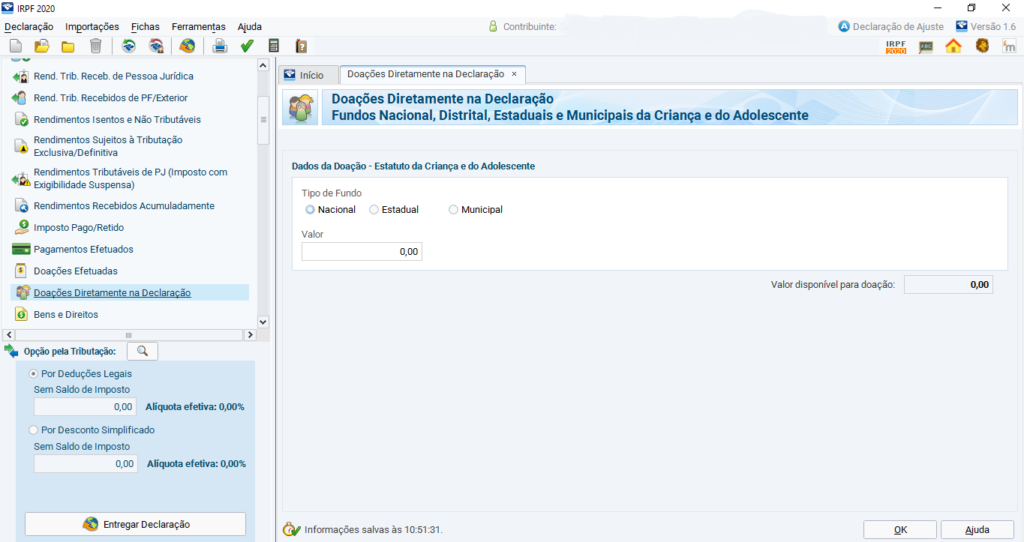Select the Nacional fund type
This screenshot has width=1024, height=542.
click(310, 210)
